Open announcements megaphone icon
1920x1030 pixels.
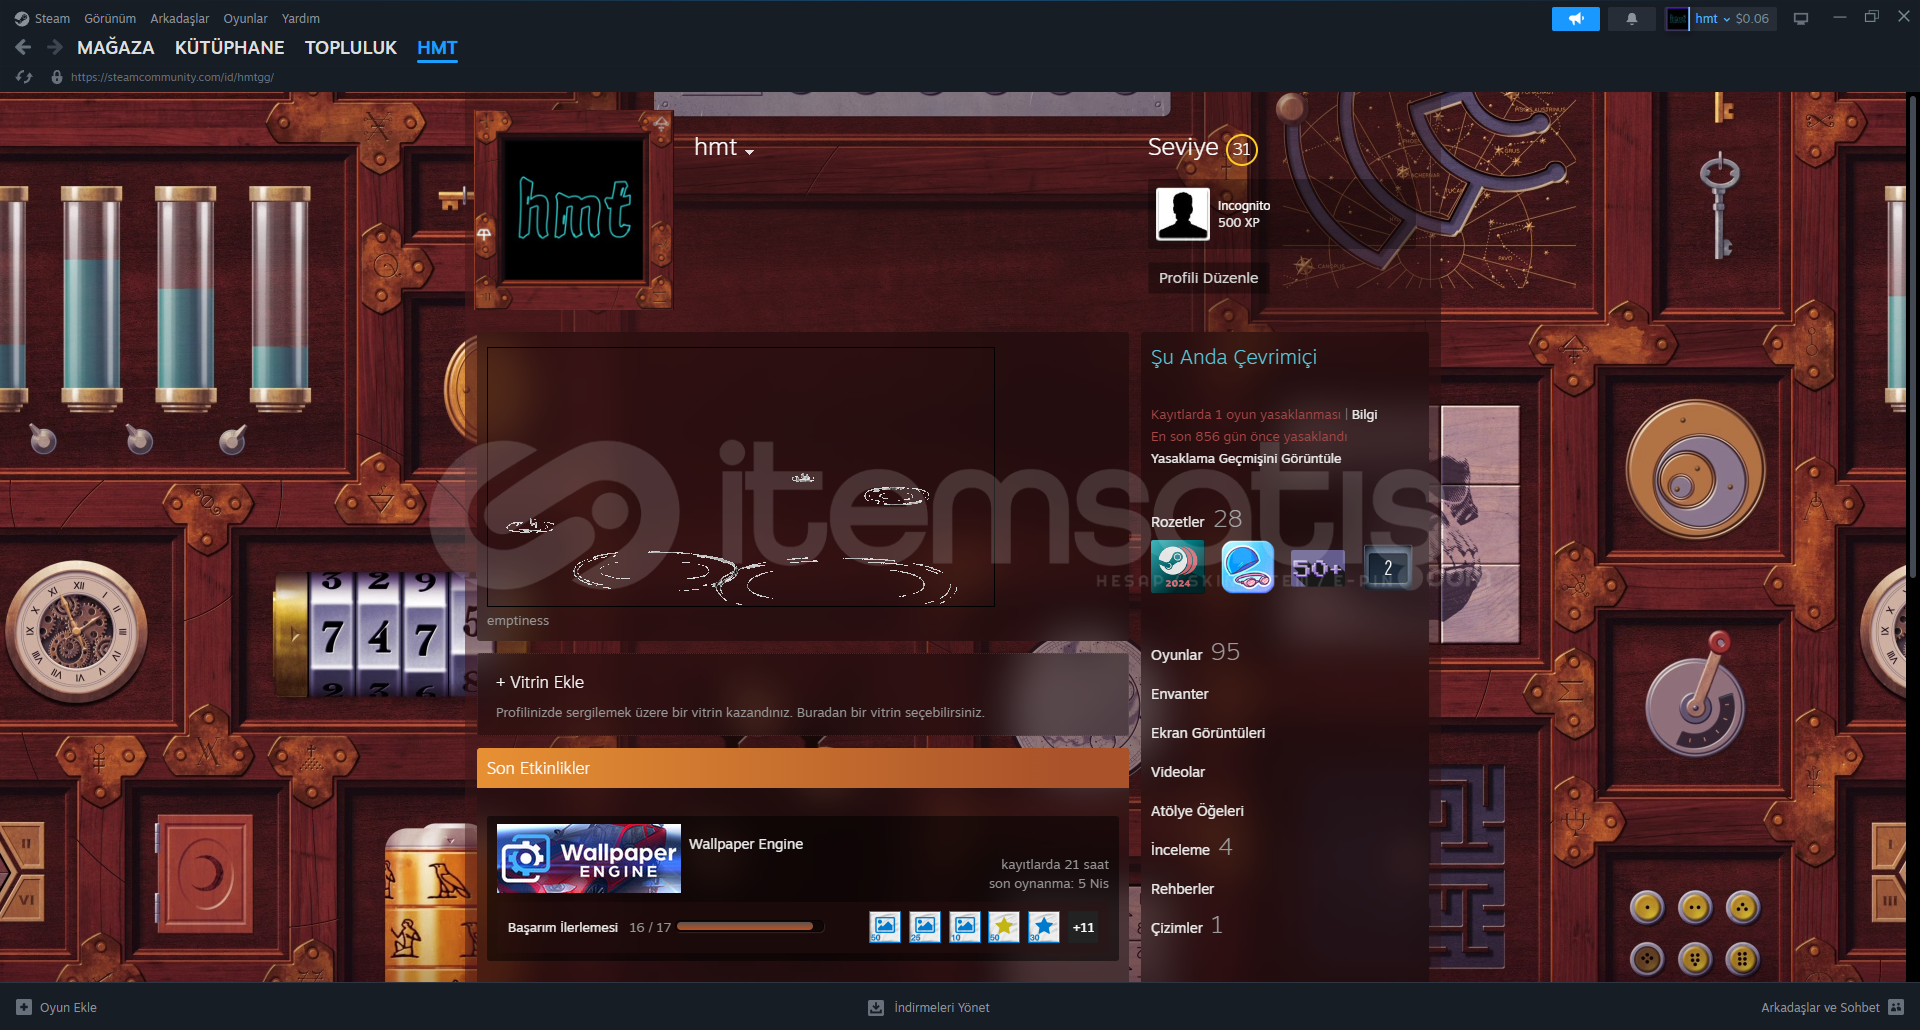pyautogui.click(x=1576, y=19)
